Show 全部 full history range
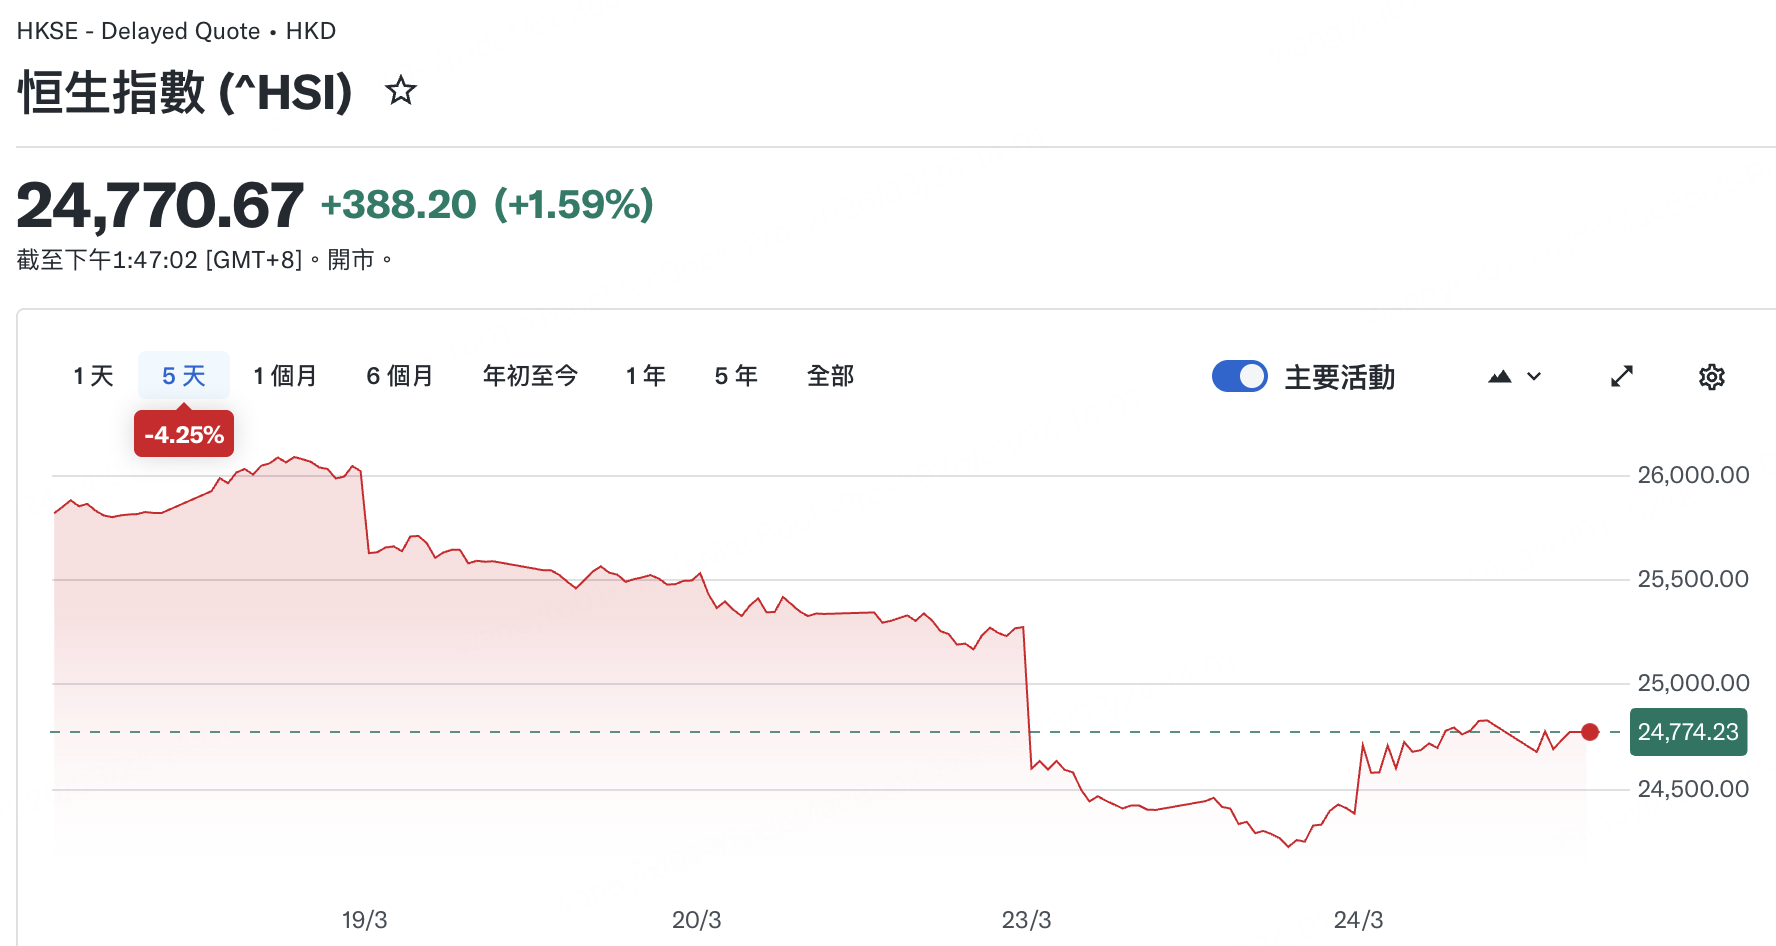Screen dimensions: 1776x946 tap(830, 376)
